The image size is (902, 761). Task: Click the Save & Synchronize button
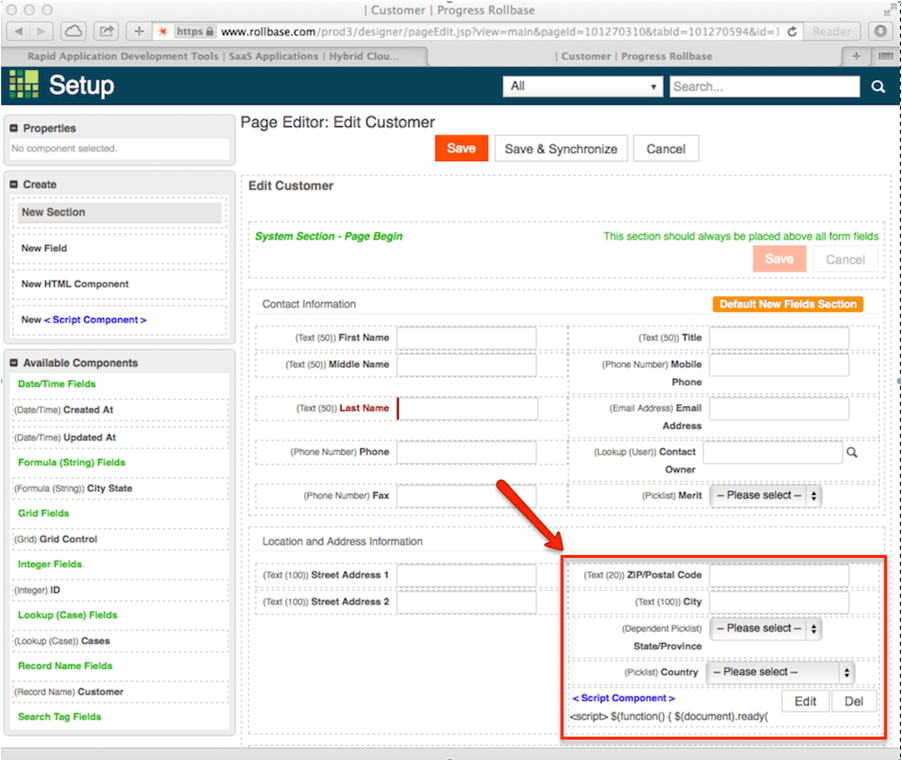[x=561, y=148]
